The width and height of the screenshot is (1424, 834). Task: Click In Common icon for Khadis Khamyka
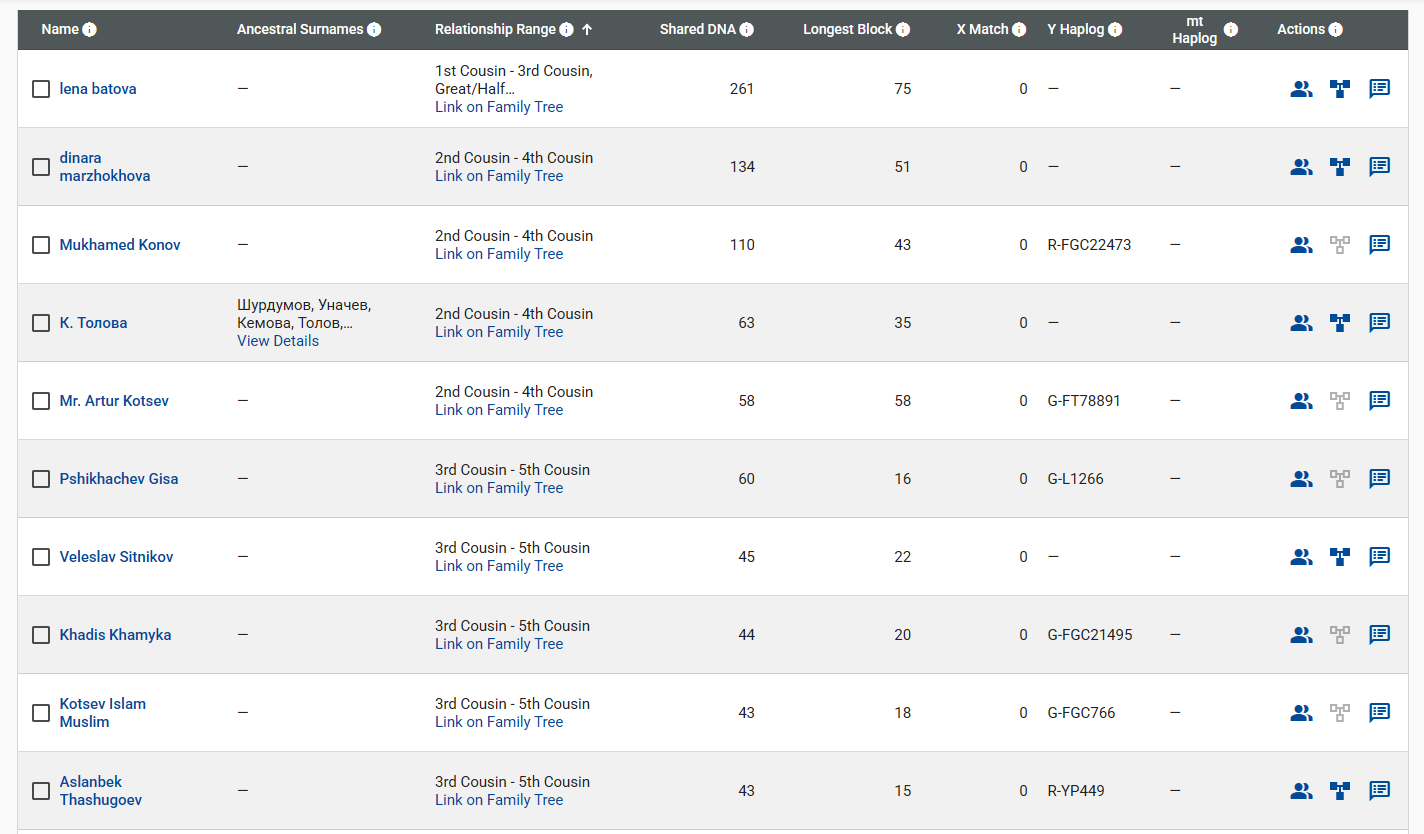(1301, 635)
